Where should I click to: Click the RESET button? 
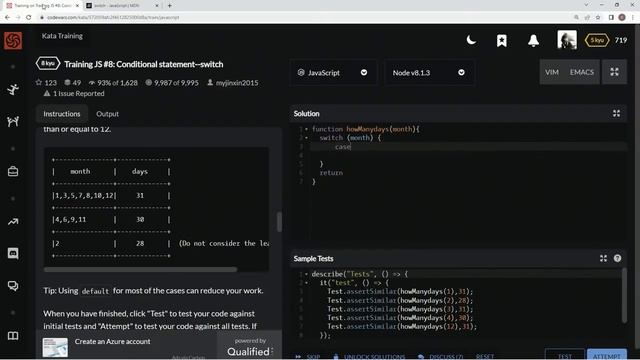tap(484, 357)
